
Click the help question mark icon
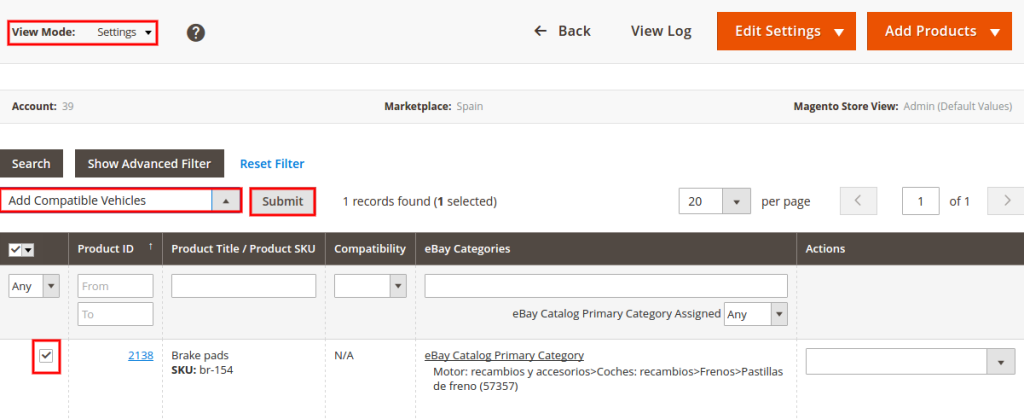click(196, 33)
